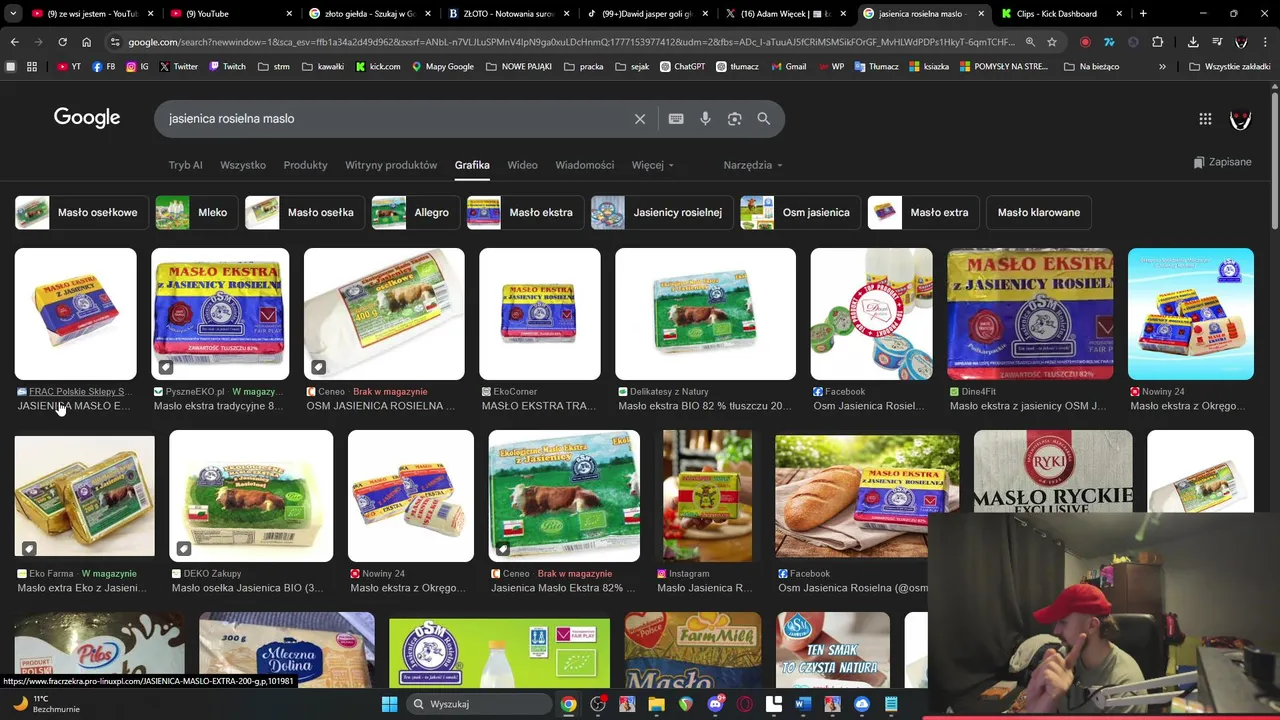
Task: Open the ChatGPT bookmark
Action: coord(682,66)
